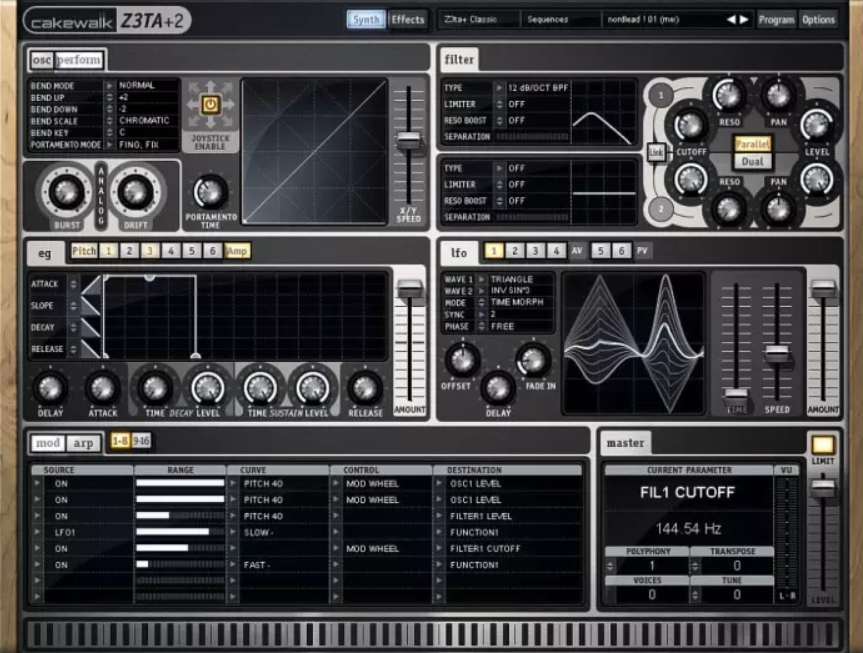Click the previous program arrow
Screen dimensions: 863x653
pyautogui.click(x=730, y=19)
